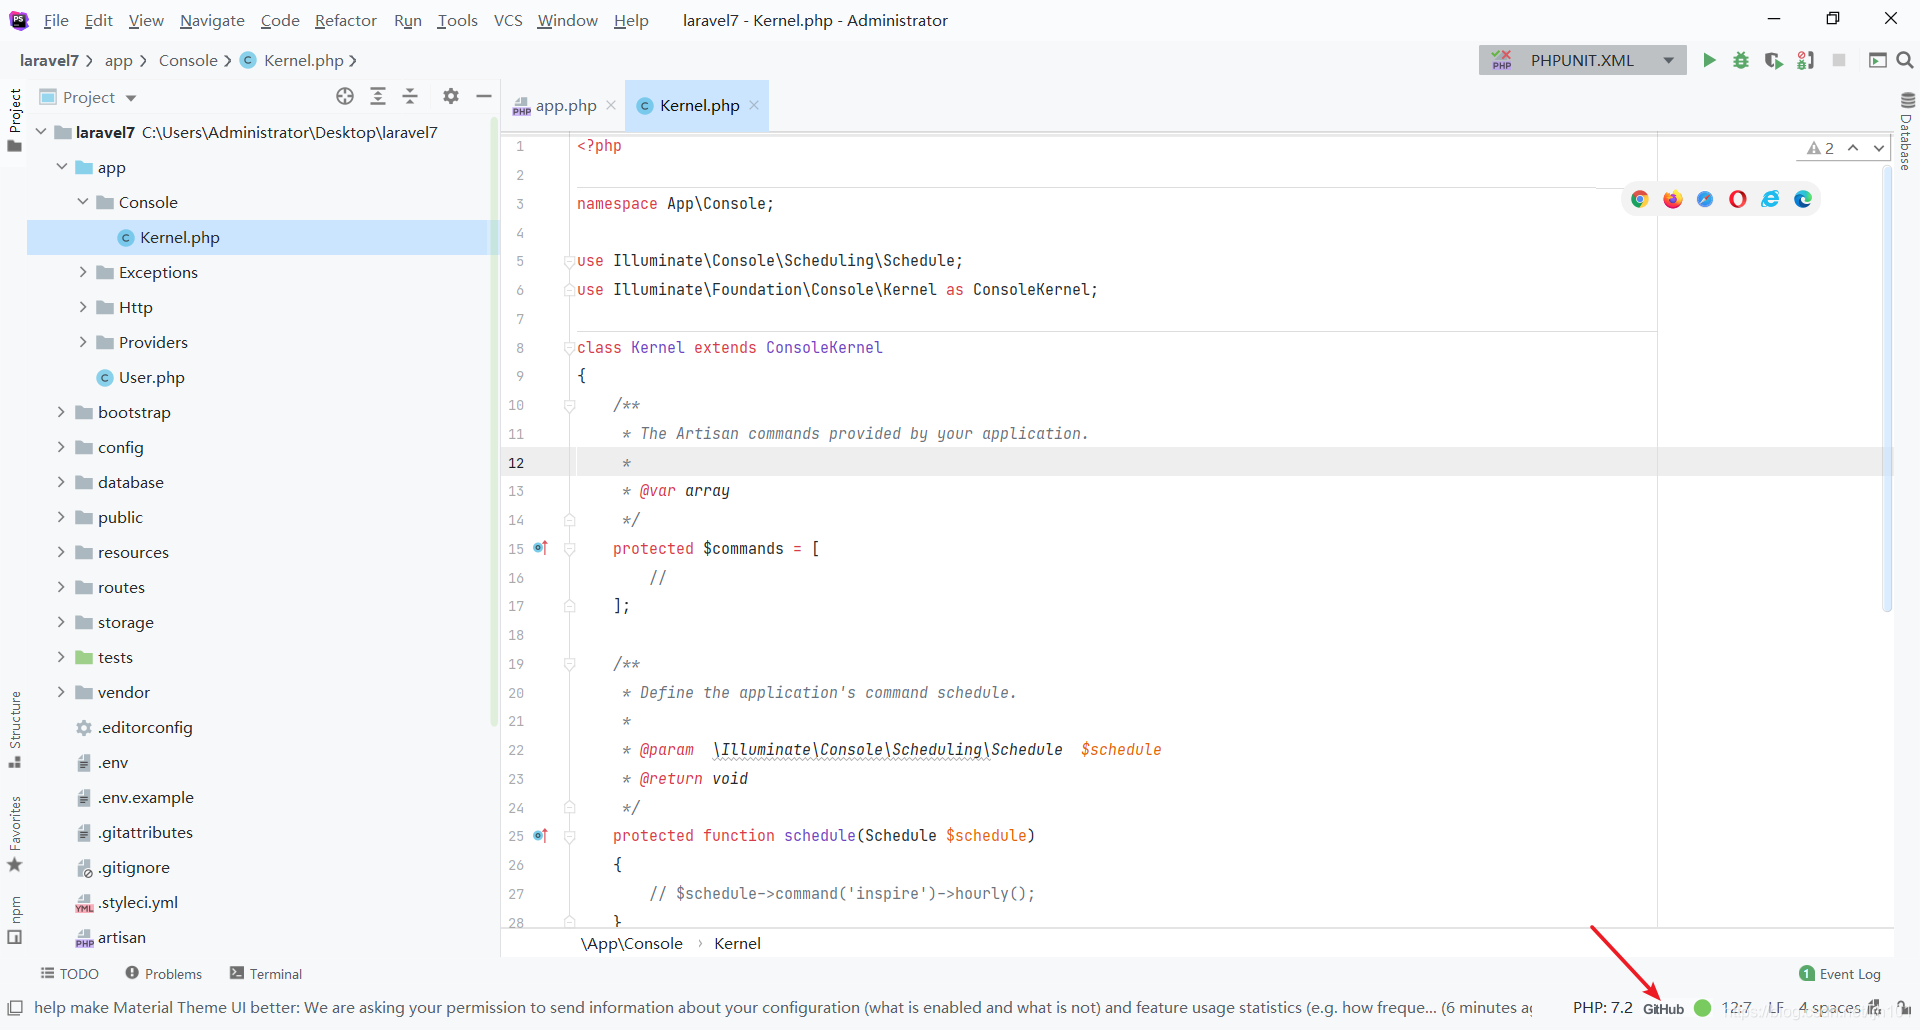Click the warnings indicator showing 2

(1820, 148)
